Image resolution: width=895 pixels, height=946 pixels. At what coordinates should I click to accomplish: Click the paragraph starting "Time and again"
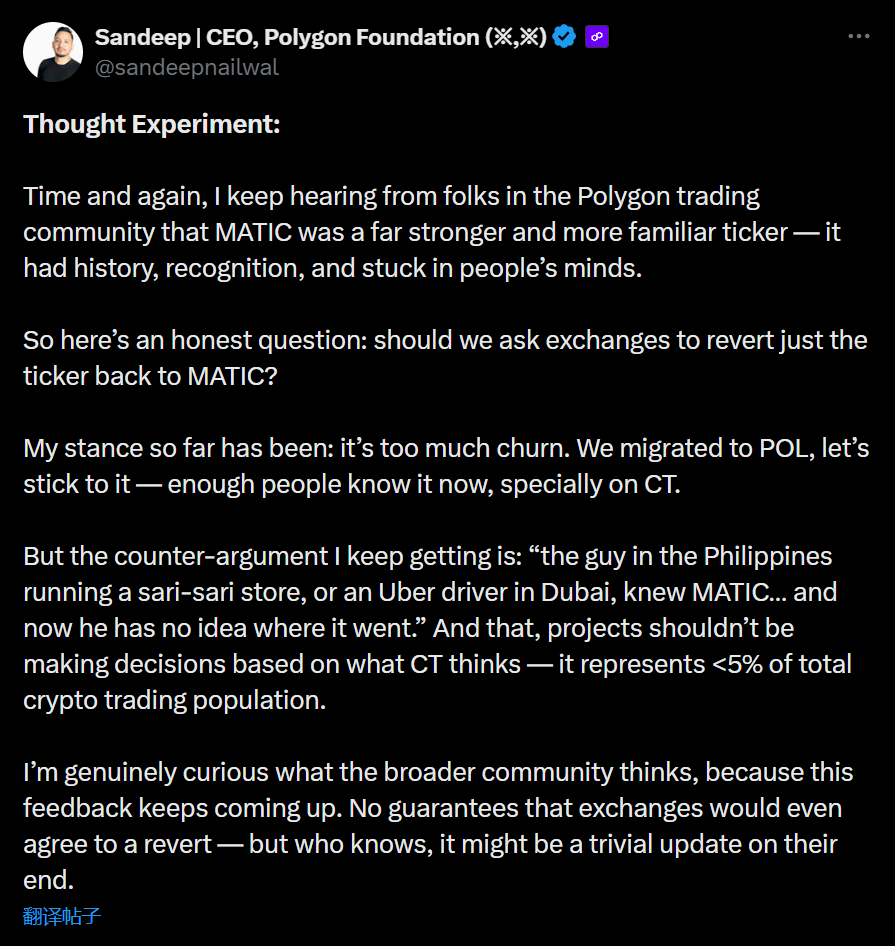[x=432, y=233]
